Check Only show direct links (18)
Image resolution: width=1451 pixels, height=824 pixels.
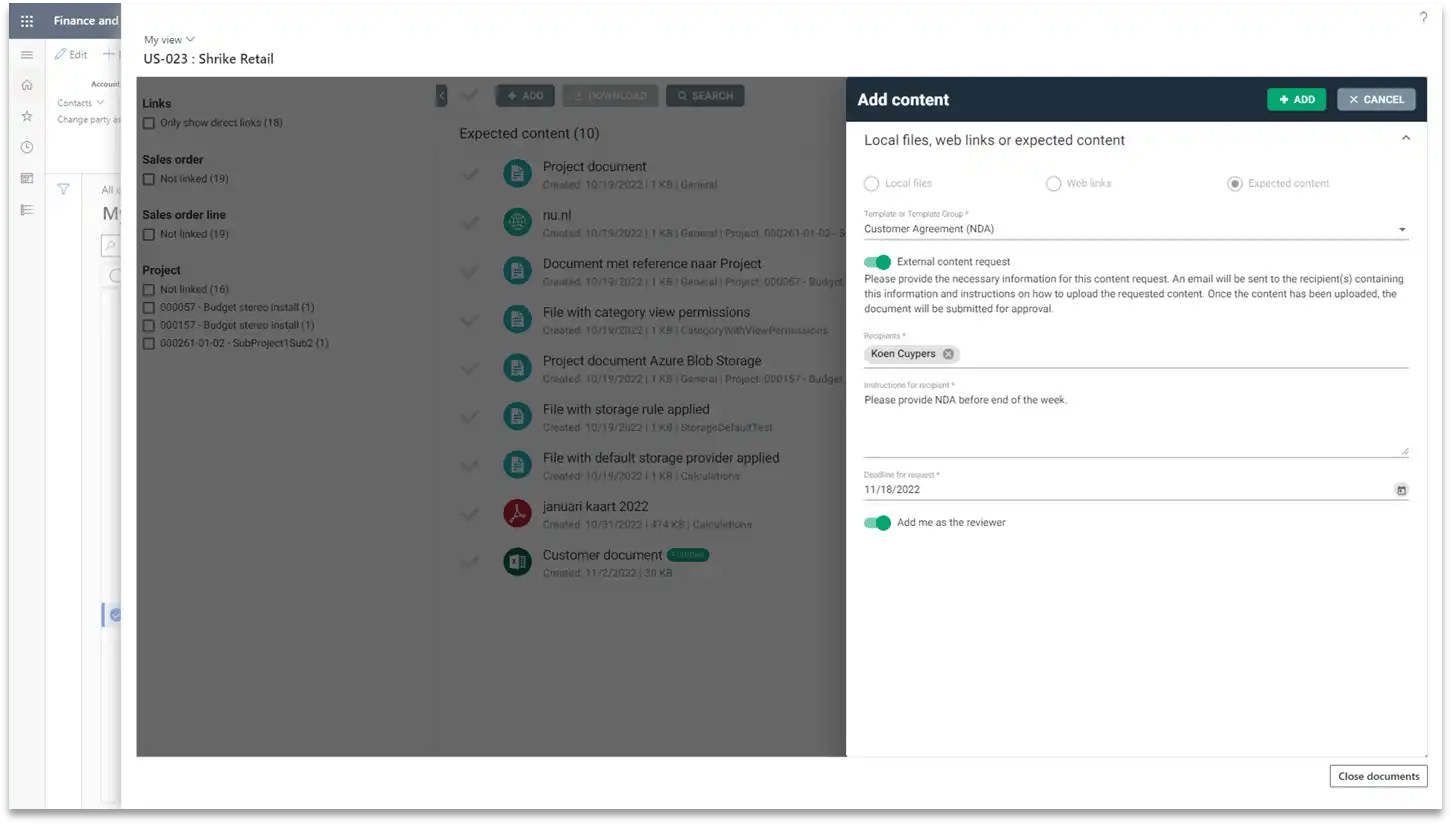149,123
